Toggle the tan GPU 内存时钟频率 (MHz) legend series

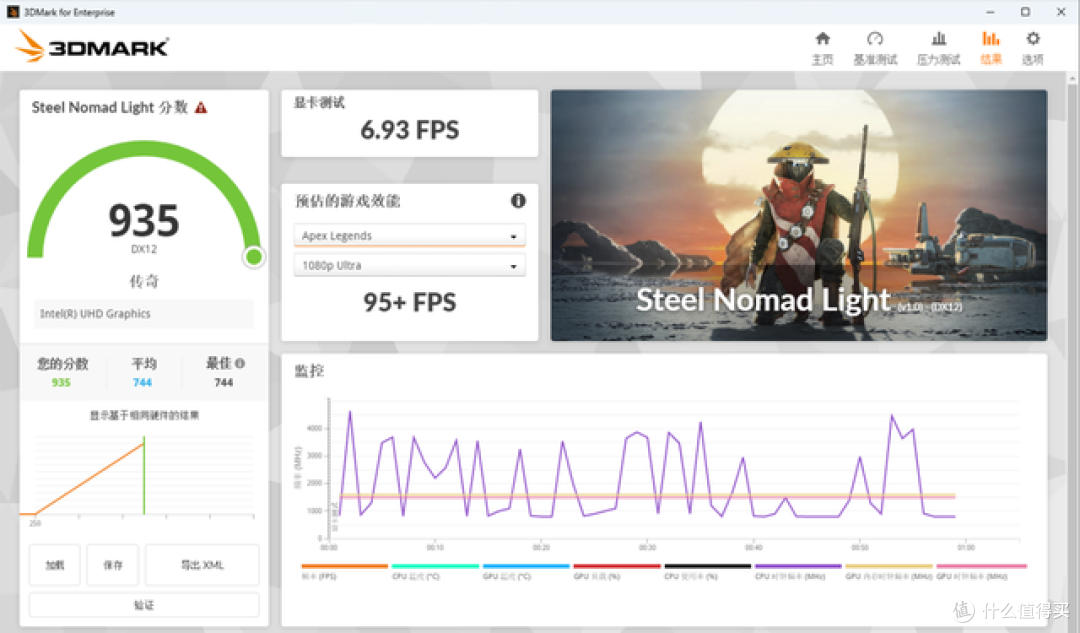click(x=889, y=571)
